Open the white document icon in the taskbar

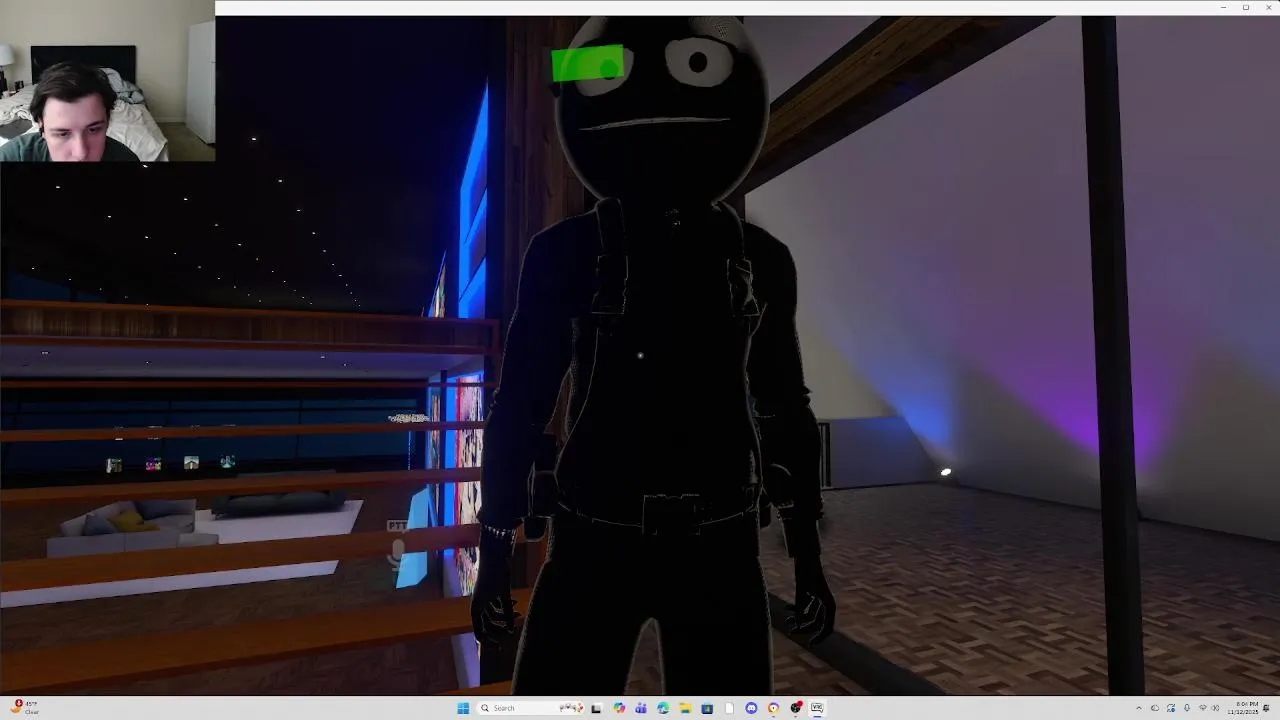[x=729, y=708]
